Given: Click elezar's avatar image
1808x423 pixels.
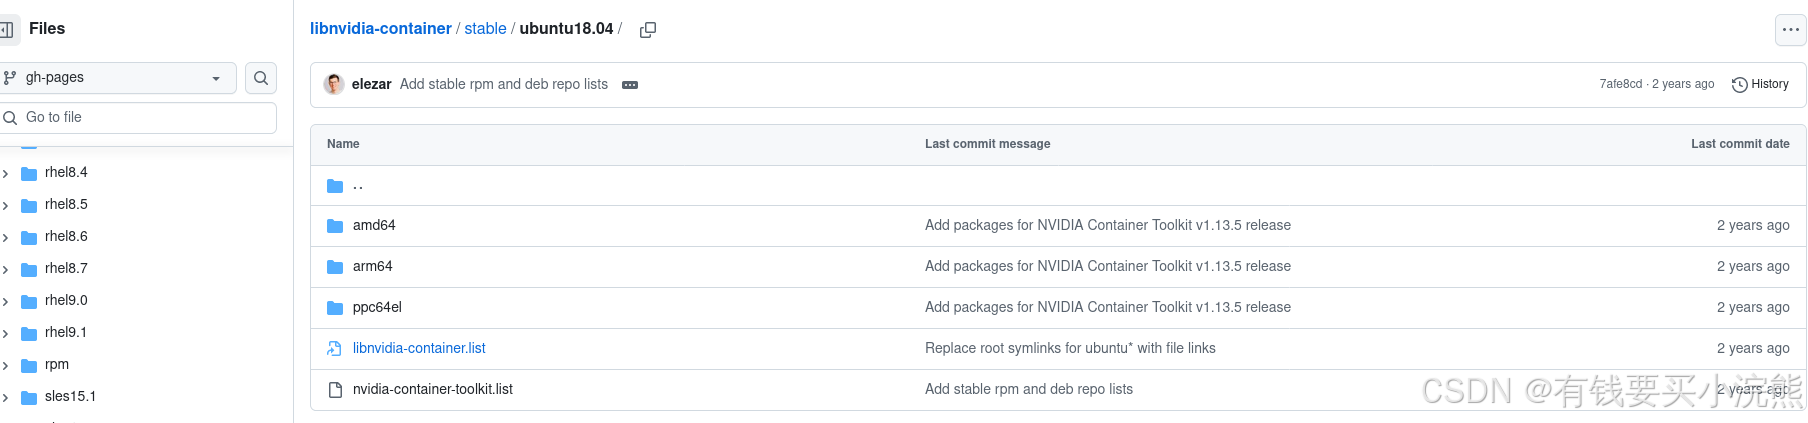Looking at the screenshot, I should tap(334, 84).
